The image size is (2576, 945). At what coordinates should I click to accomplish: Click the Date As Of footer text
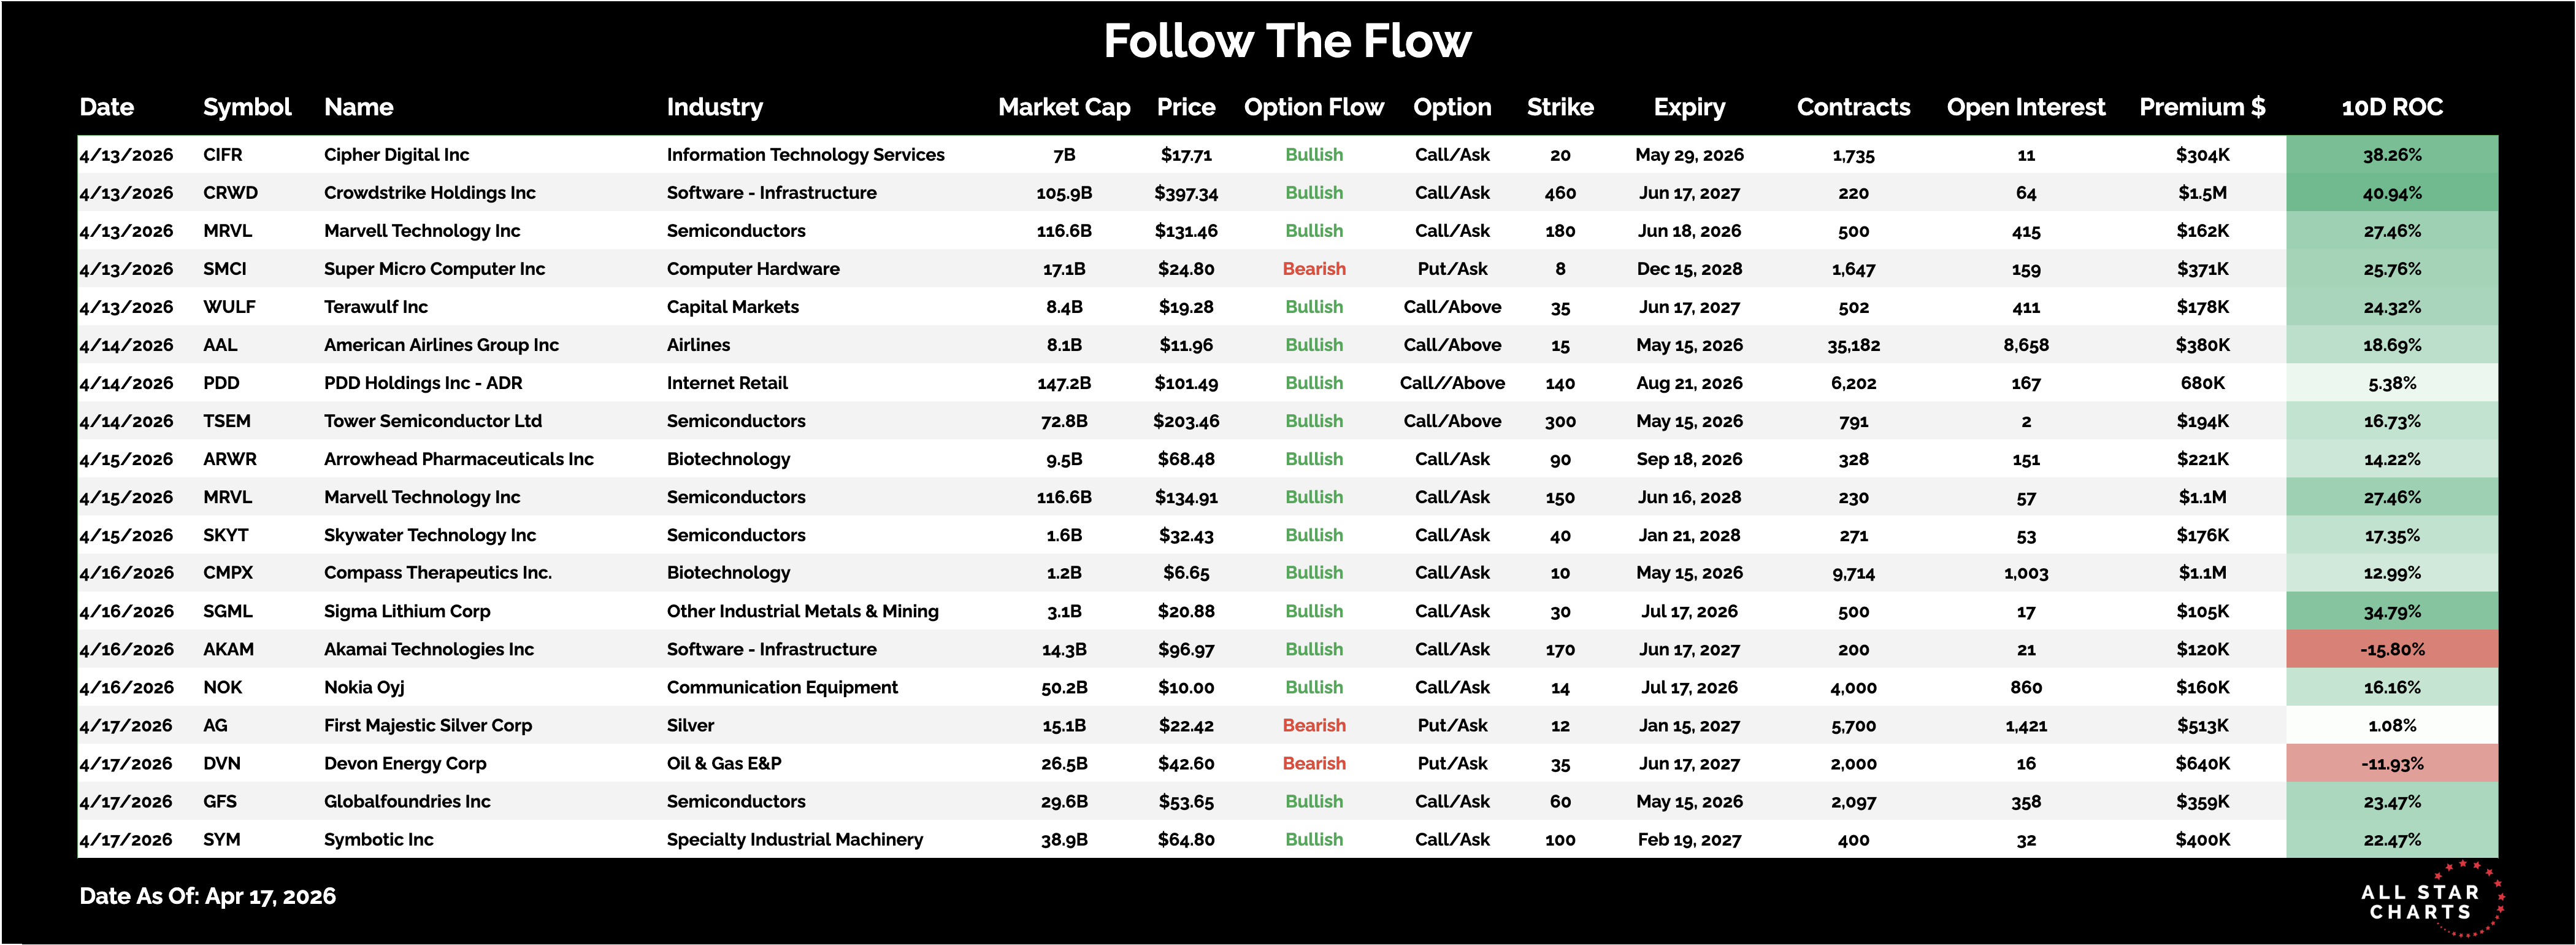(x=207, y=896)
